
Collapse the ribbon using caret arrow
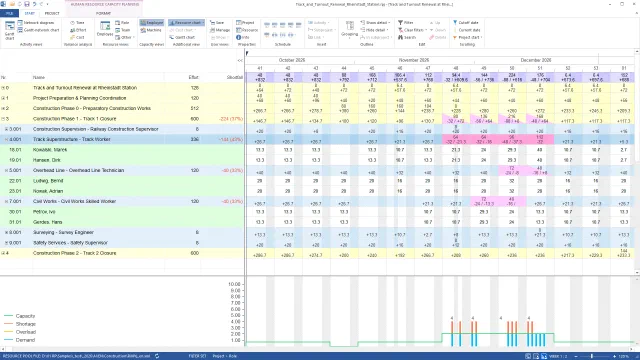coord(636,13)
